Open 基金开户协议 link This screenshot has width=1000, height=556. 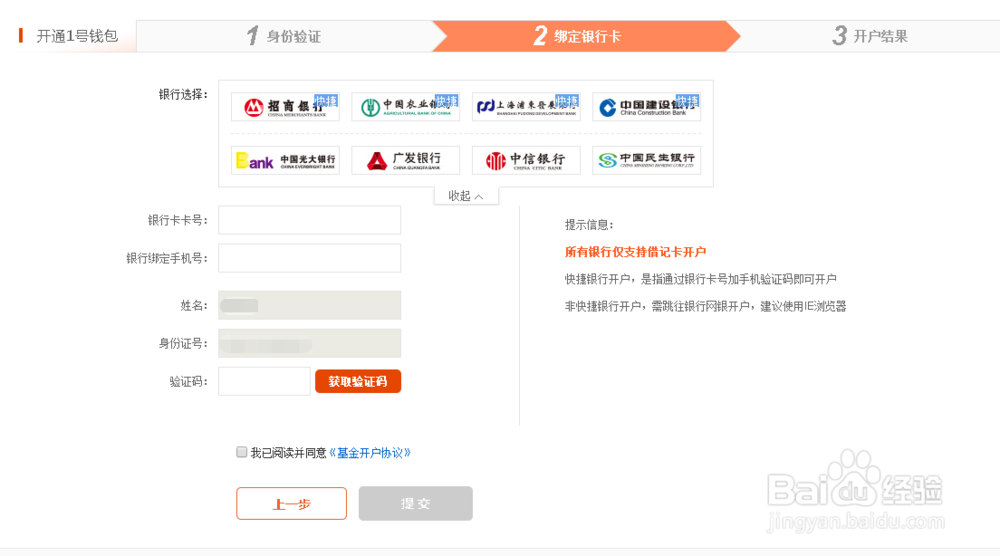coord(369,453)
